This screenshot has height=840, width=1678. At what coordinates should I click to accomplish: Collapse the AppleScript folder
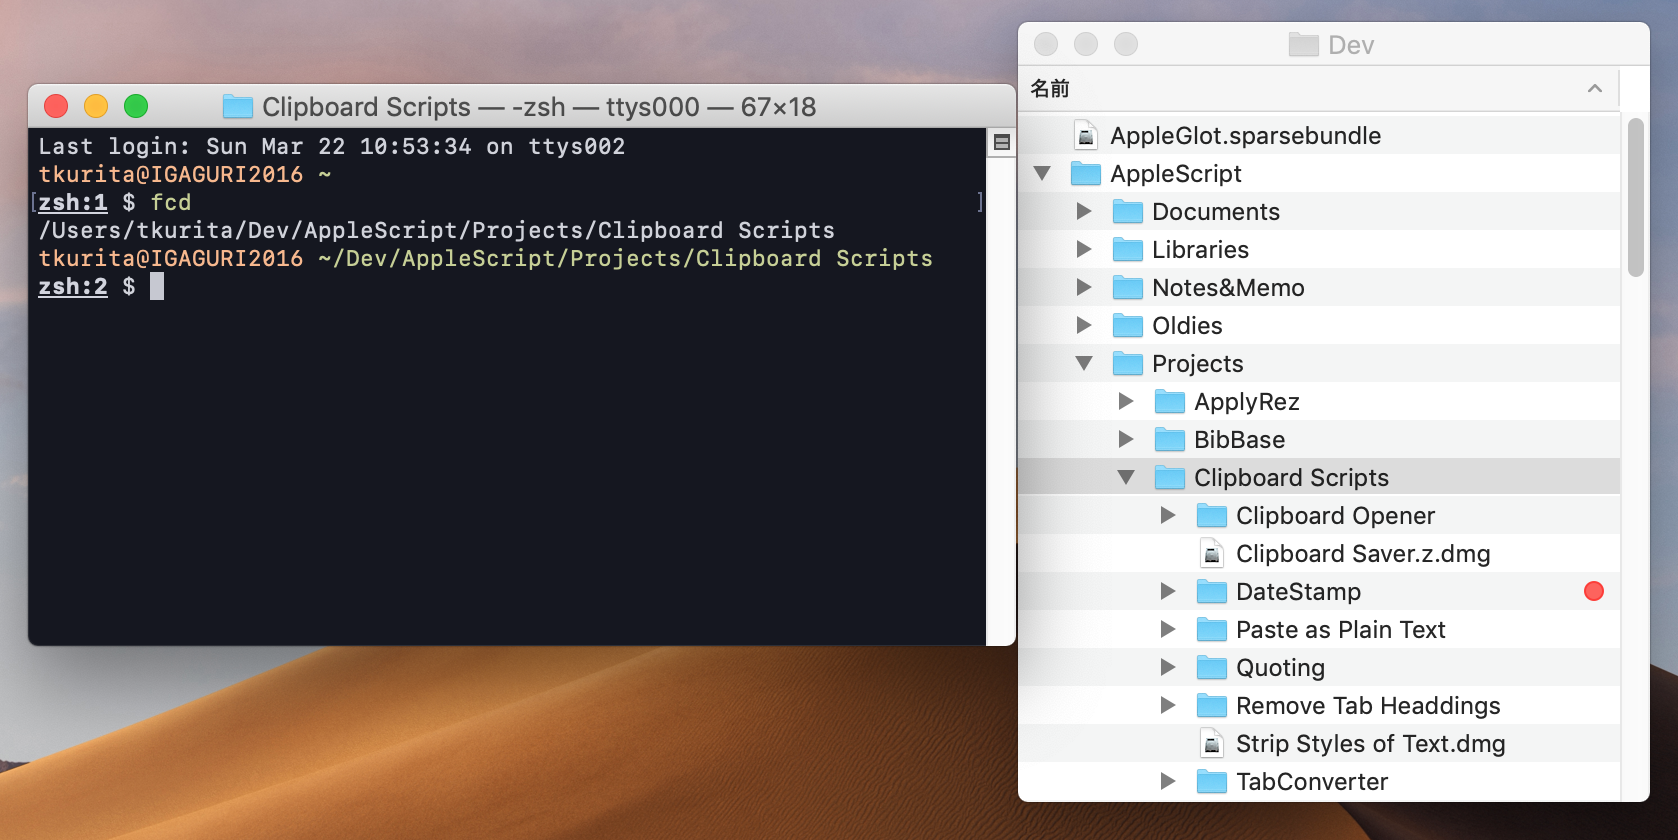[1042, 173]
